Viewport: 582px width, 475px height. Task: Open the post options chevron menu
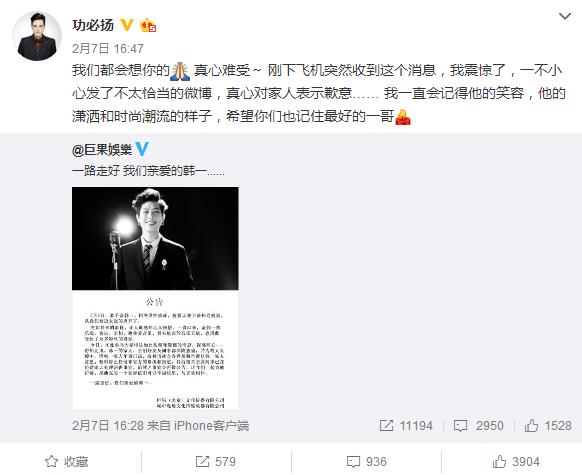(x=565, y=17)
